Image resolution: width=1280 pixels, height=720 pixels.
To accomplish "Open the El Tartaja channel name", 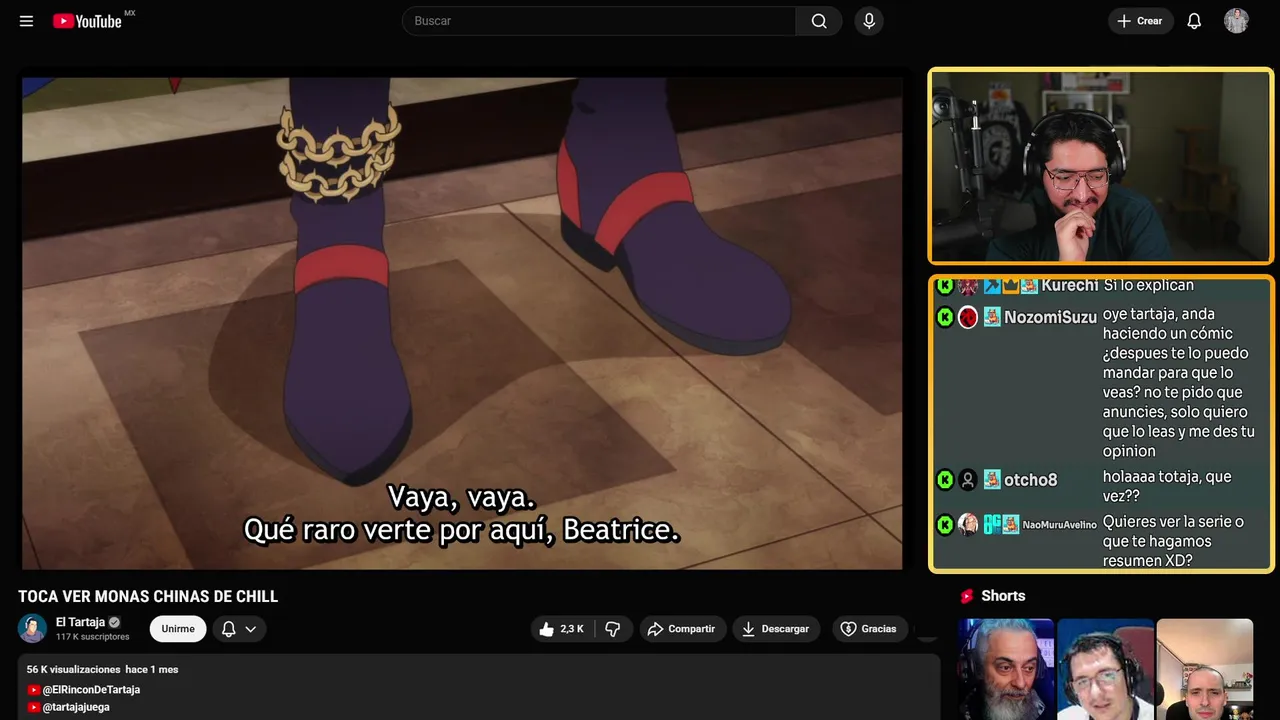I will point(80,622).
